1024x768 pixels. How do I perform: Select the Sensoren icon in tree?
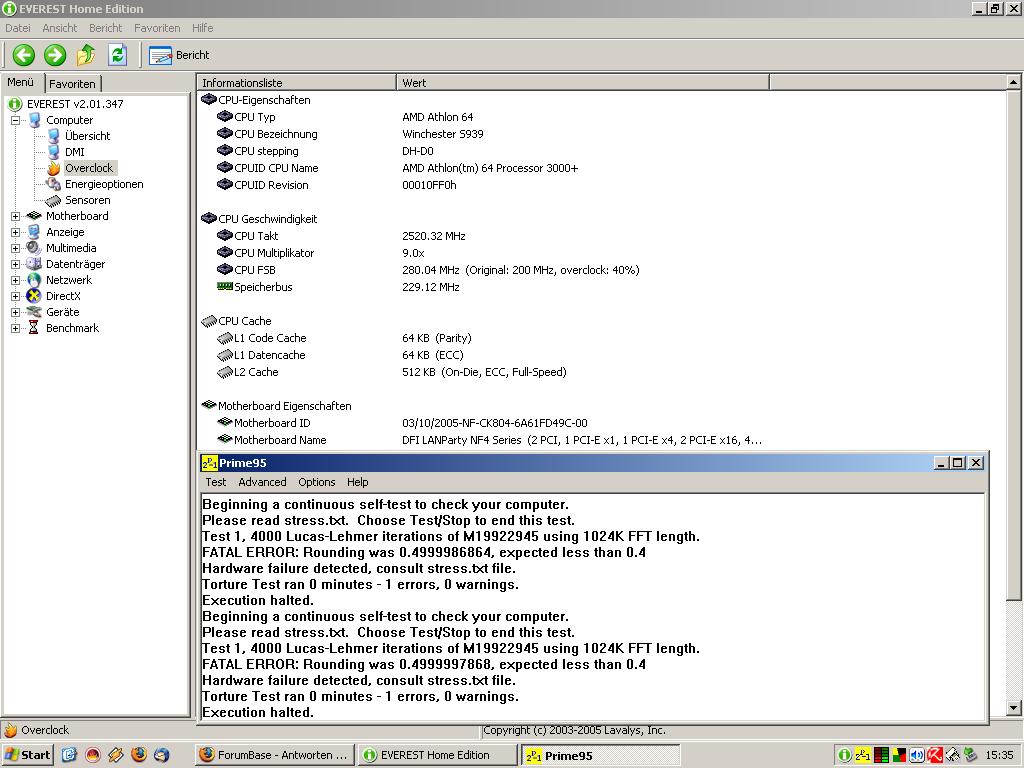click(x=54, y=200)
